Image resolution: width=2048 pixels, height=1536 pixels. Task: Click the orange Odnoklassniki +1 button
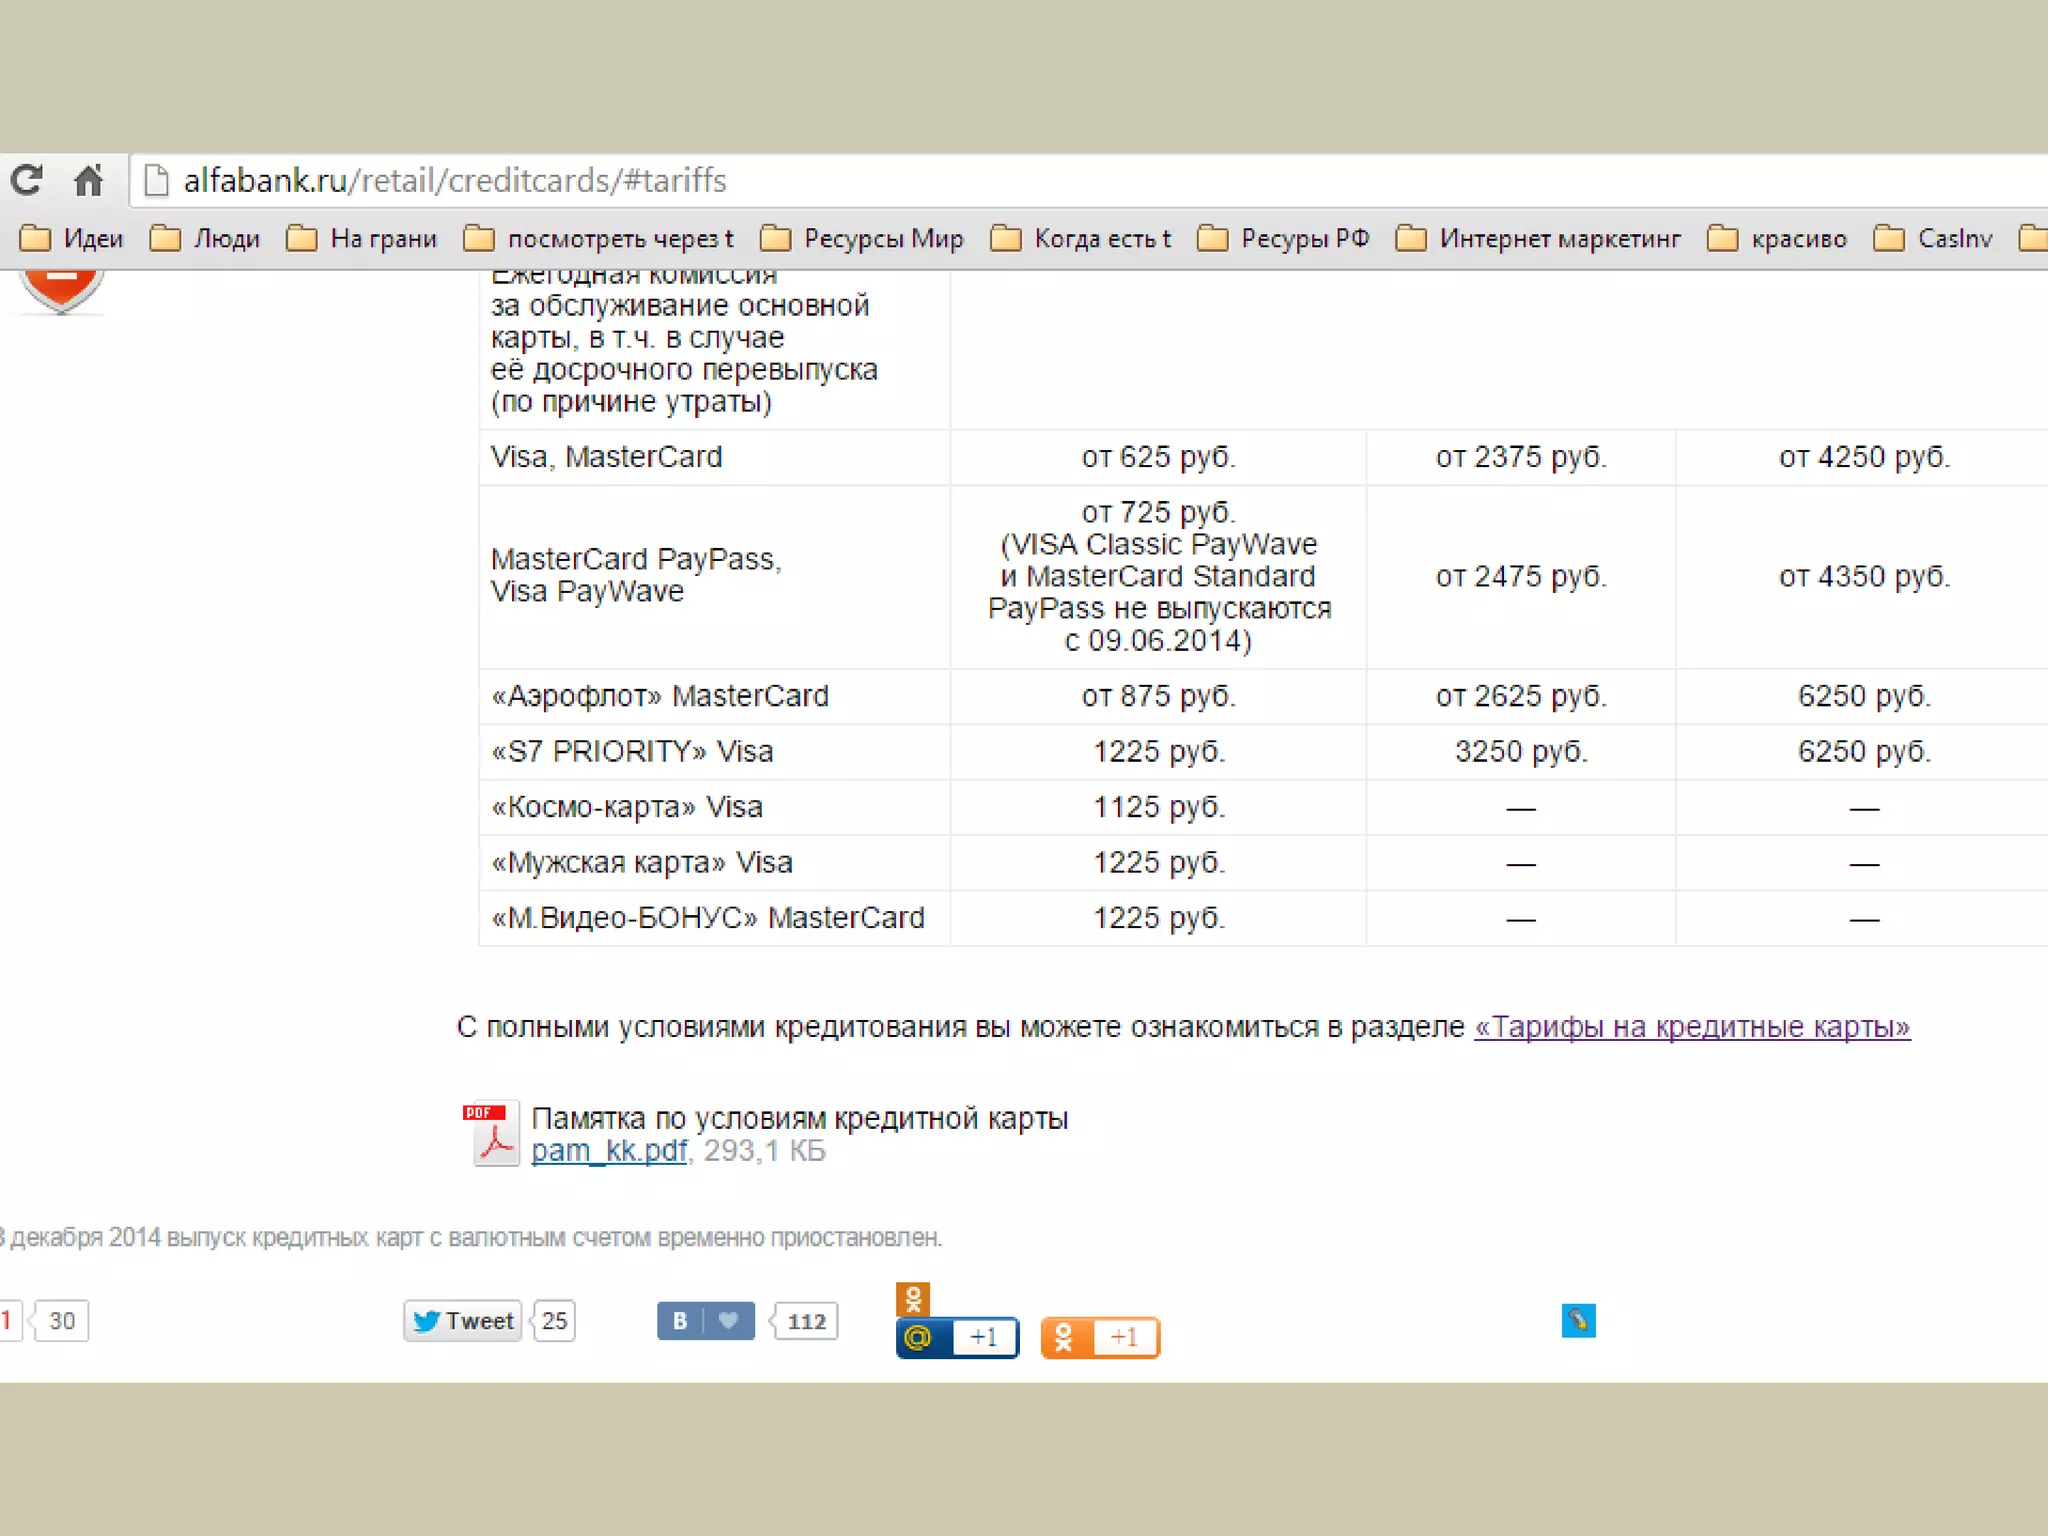click(x=1100, y=1338)
